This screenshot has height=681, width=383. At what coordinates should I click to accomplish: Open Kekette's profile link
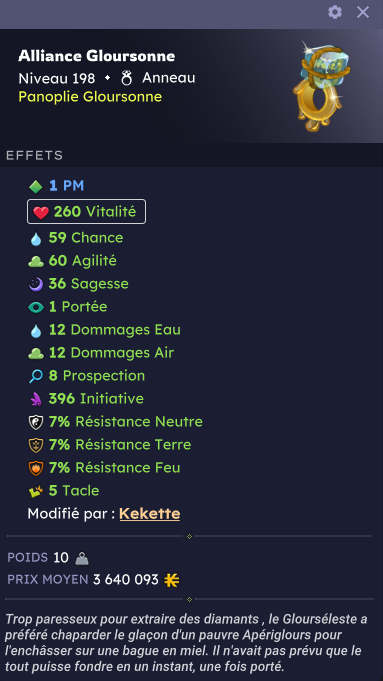pos(150,513)
